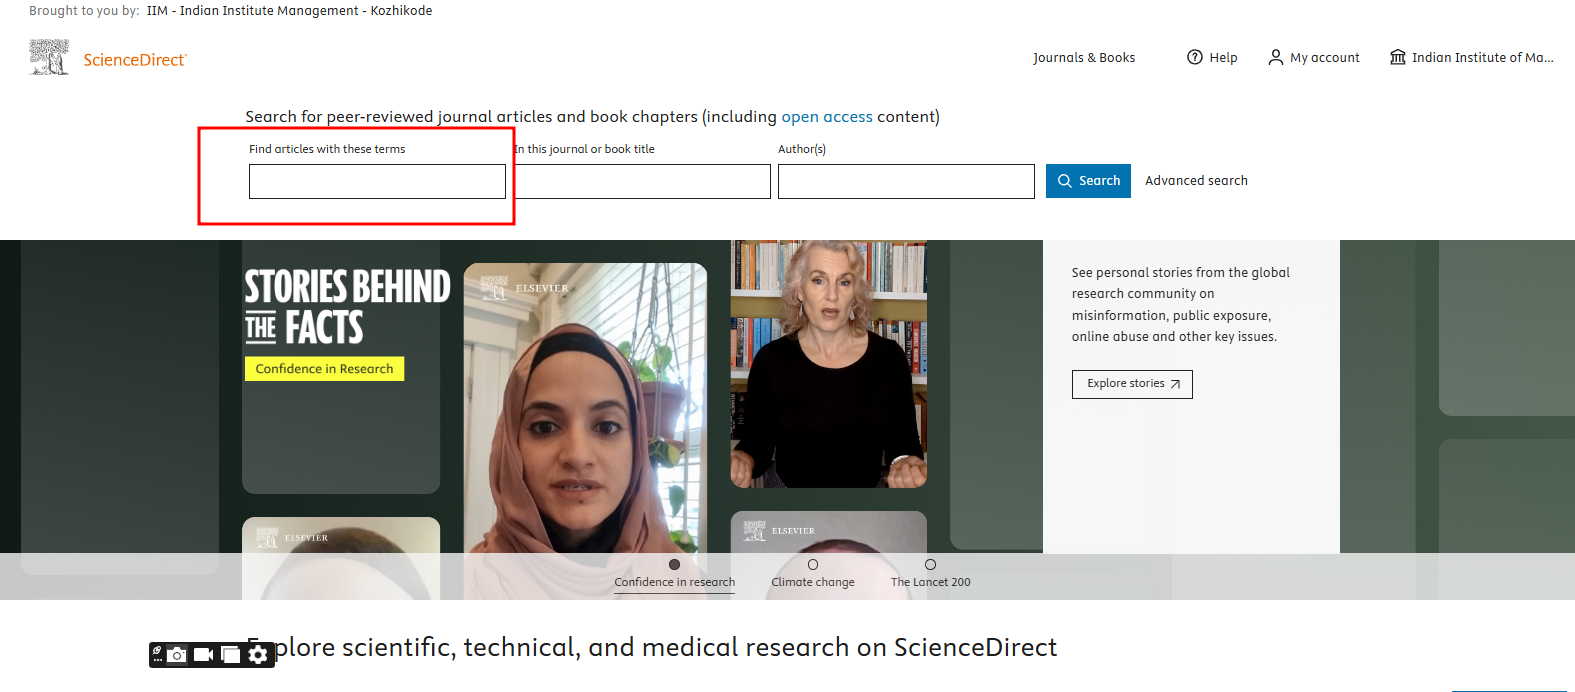This screenshot has height=692, width=1575.
Task: Click the Explore stories button
Action: pyautogui.click(x=1132, y=384)
